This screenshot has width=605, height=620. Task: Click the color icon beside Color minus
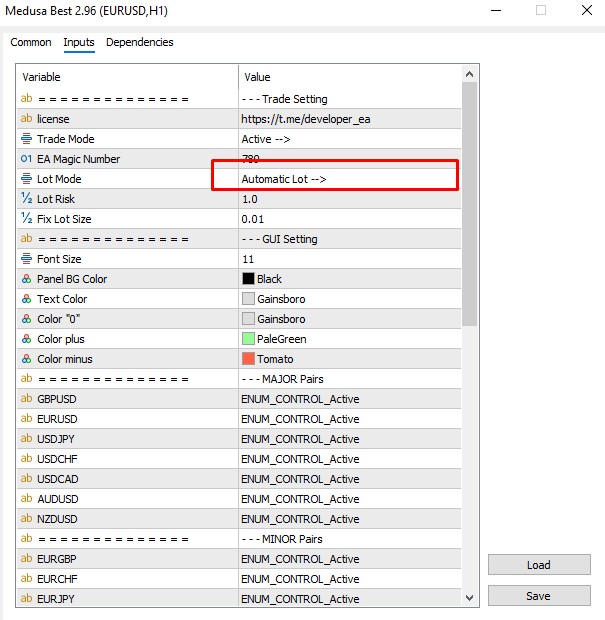(26, 359)
